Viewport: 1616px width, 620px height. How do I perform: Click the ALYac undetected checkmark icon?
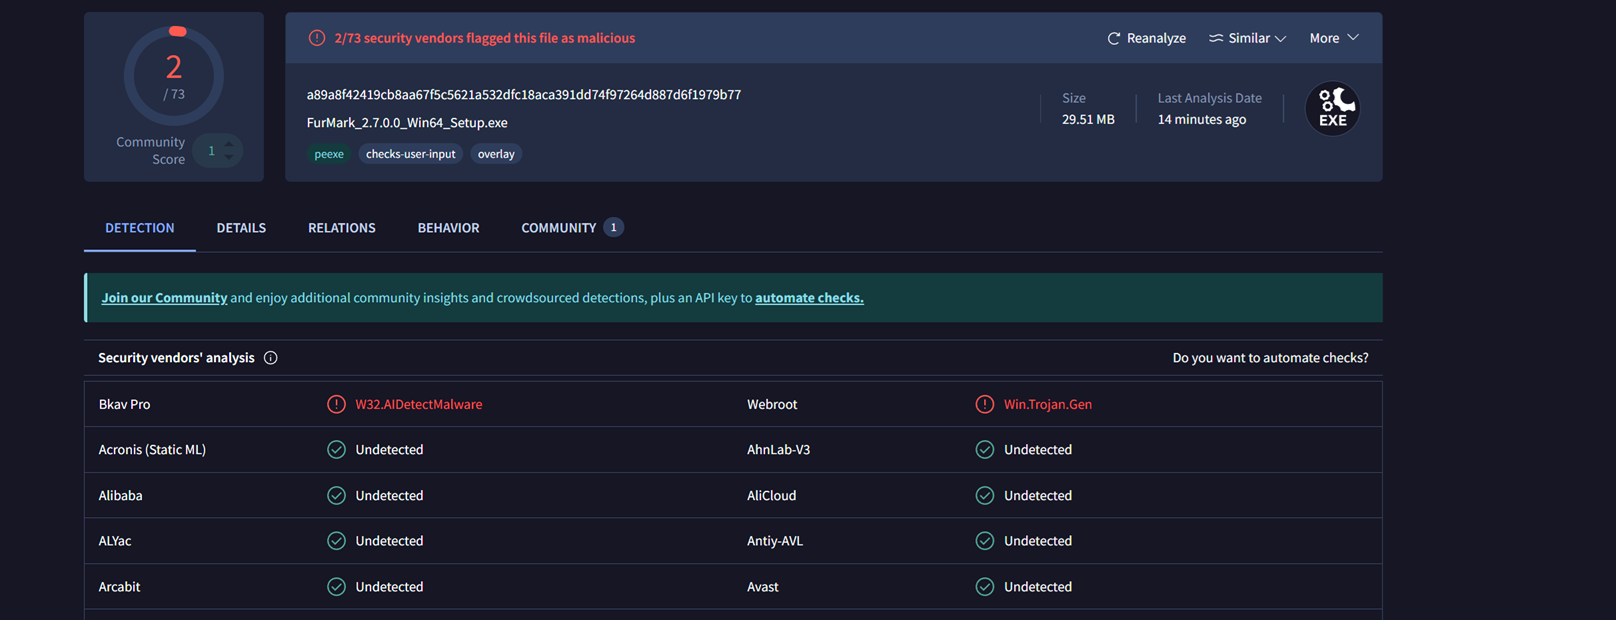click(x=336, y=541)
